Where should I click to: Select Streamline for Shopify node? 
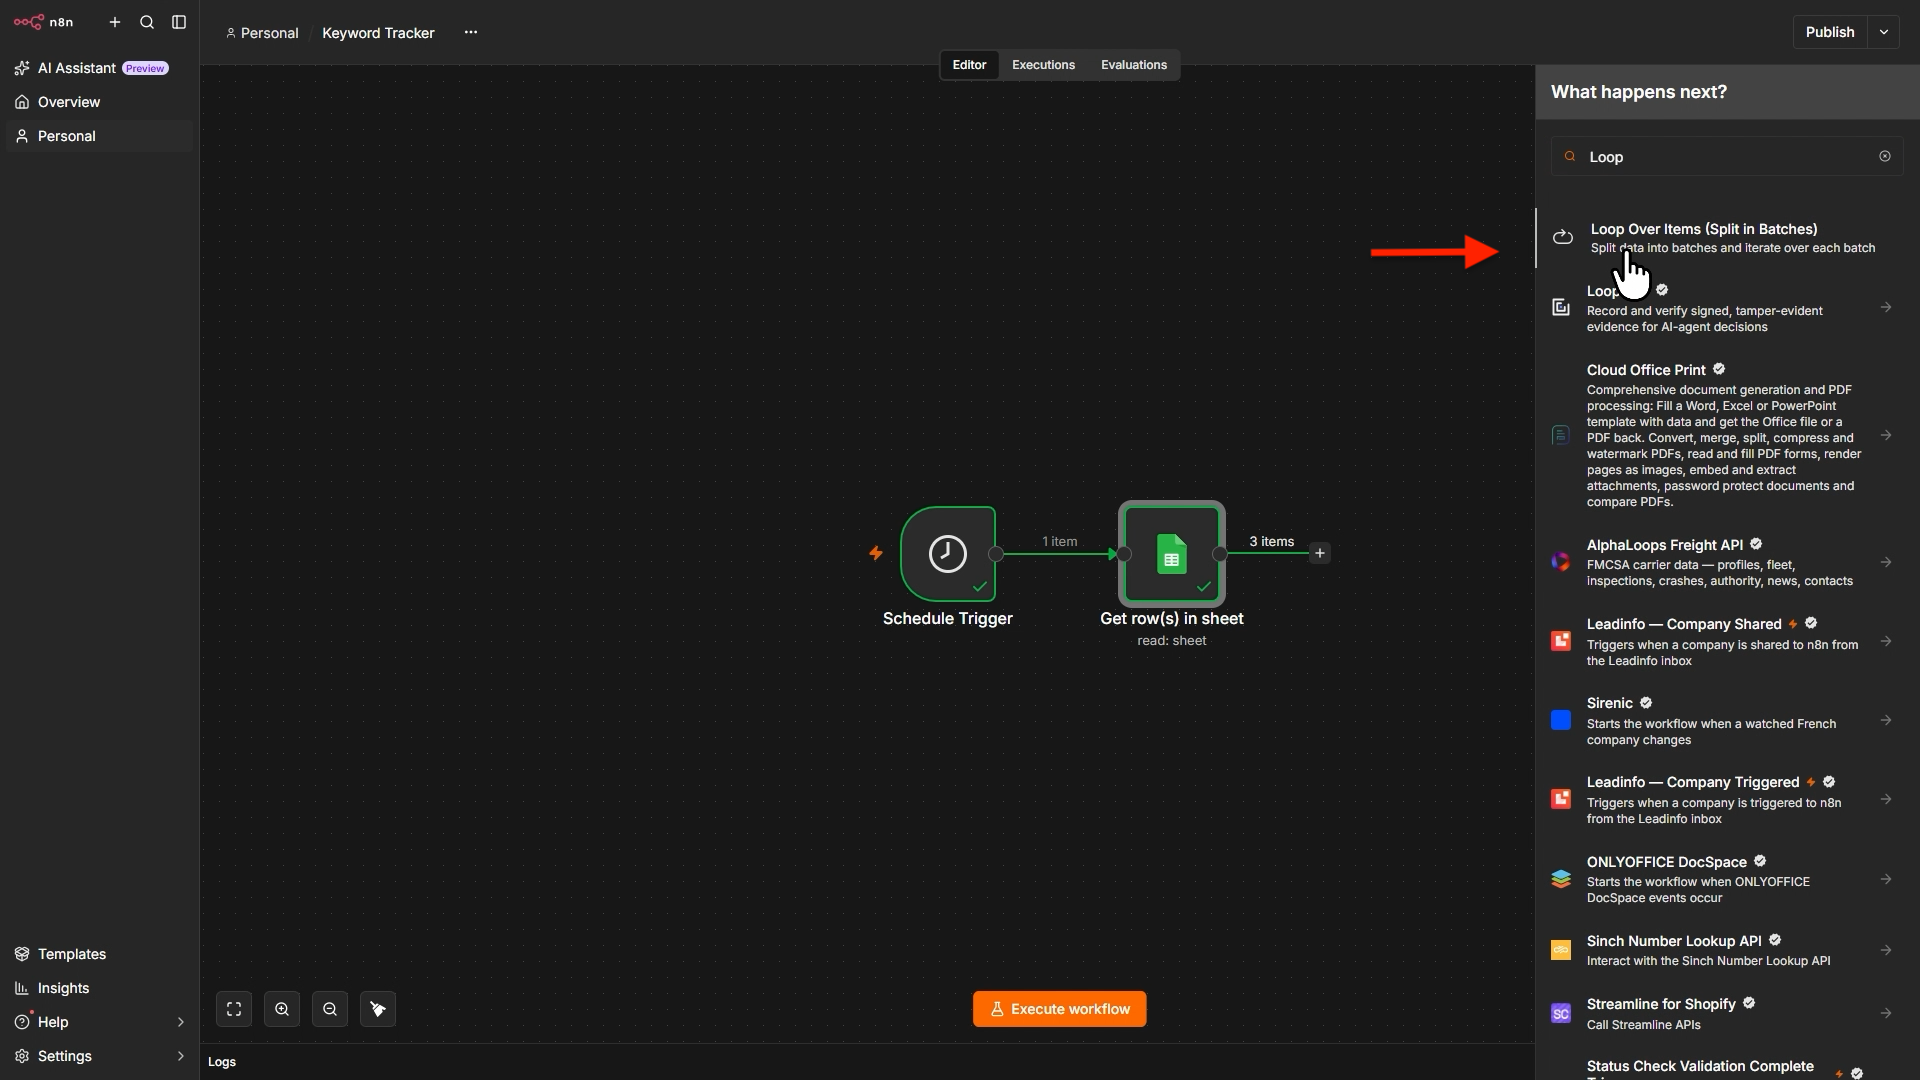1728,1013
